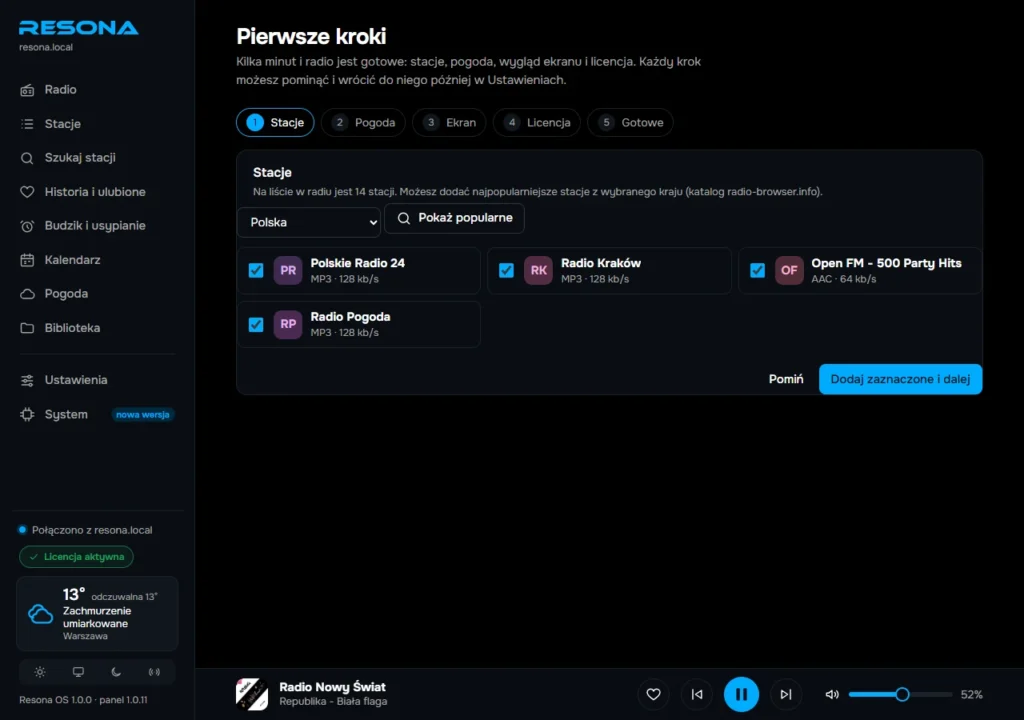The height and width of the screenshot is (720, 1024).
Task: Adjust the volume slider handle
Action: click(x=902, y=695)
